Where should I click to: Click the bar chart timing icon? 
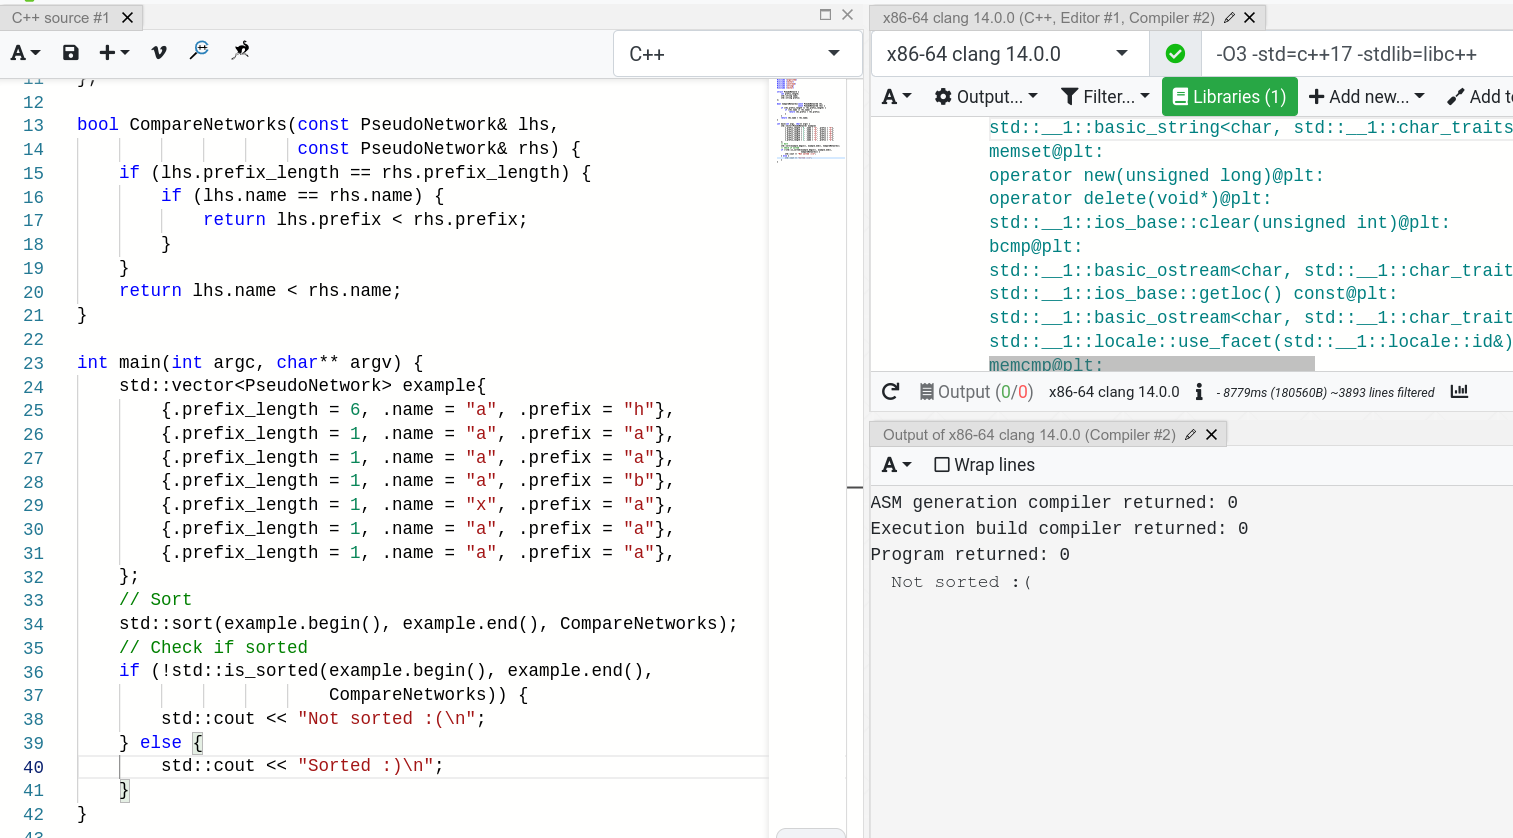(x=1459, y=392)
